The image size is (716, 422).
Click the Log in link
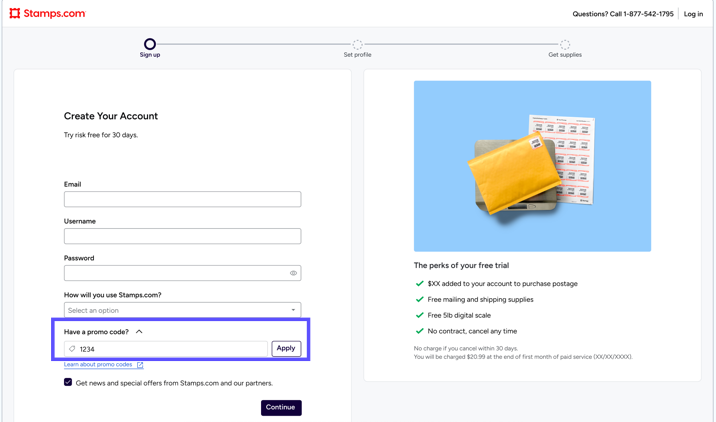(x=693, y=14)
